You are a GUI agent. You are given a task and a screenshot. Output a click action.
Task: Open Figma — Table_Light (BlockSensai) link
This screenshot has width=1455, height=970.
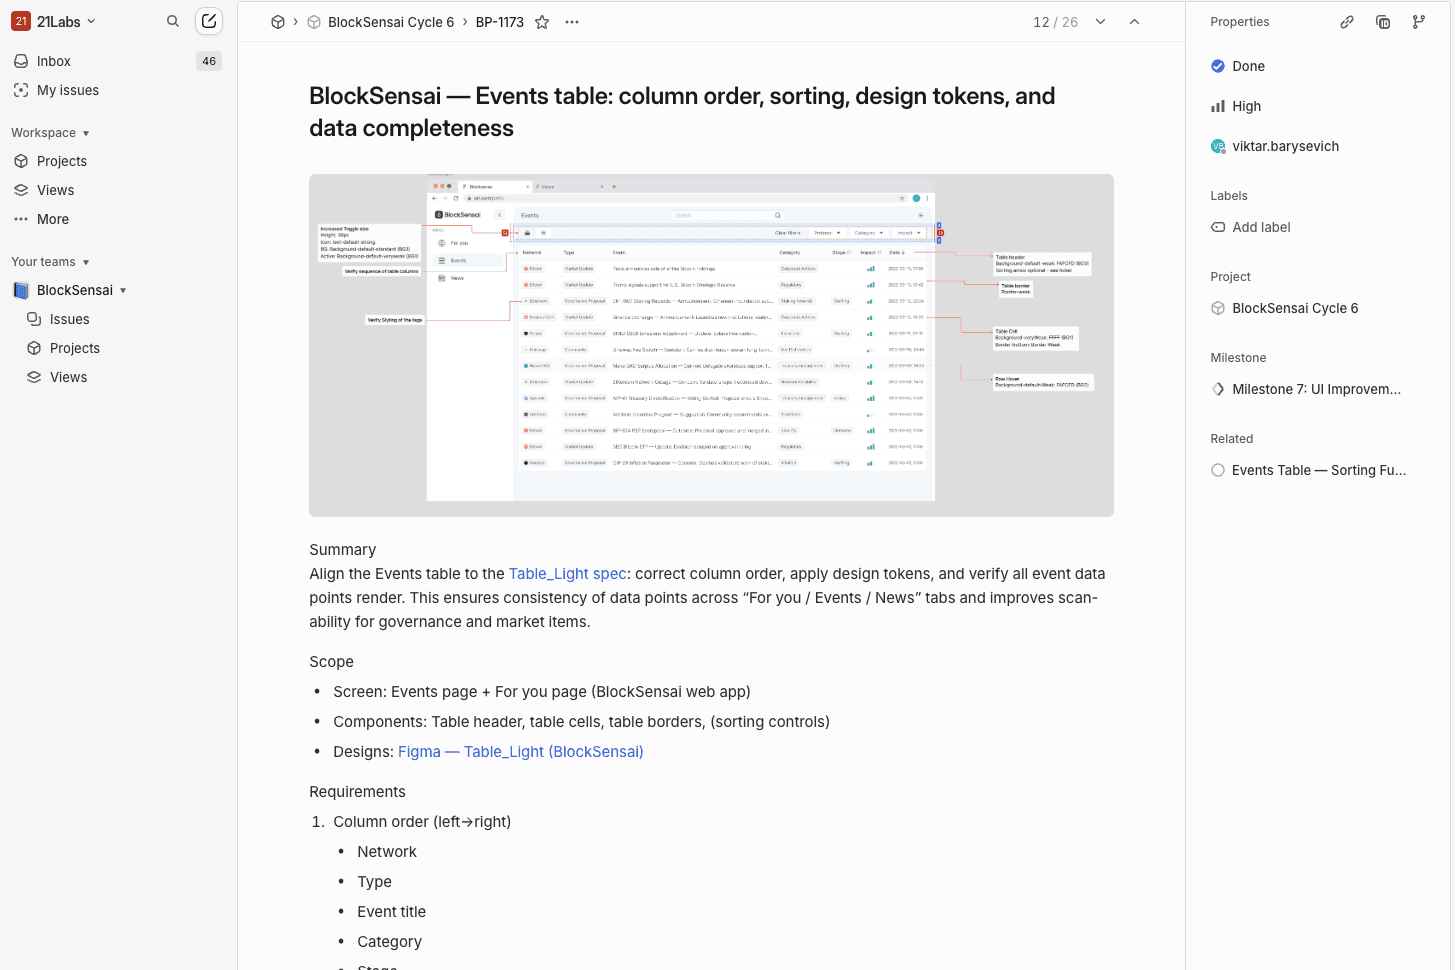(521, 752)
